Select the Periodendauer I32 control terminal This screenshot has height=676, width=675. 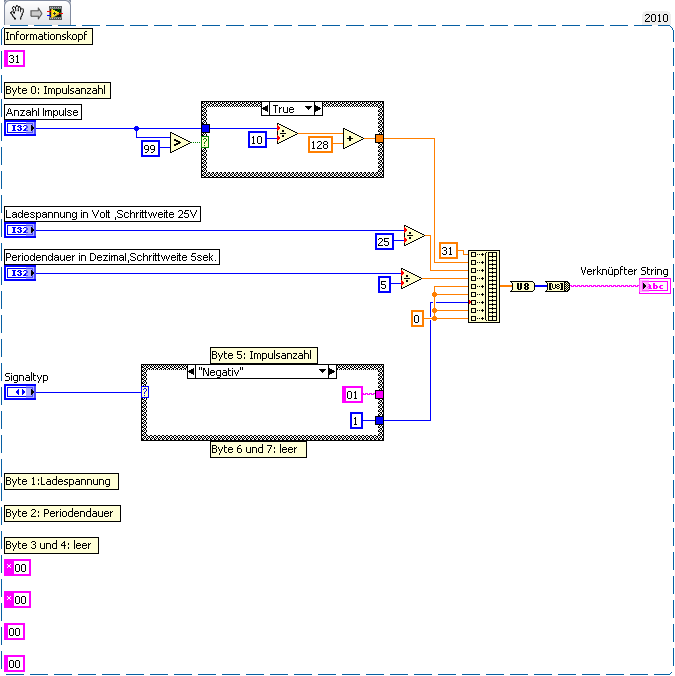pyautogui.click(x=20, y=273)
